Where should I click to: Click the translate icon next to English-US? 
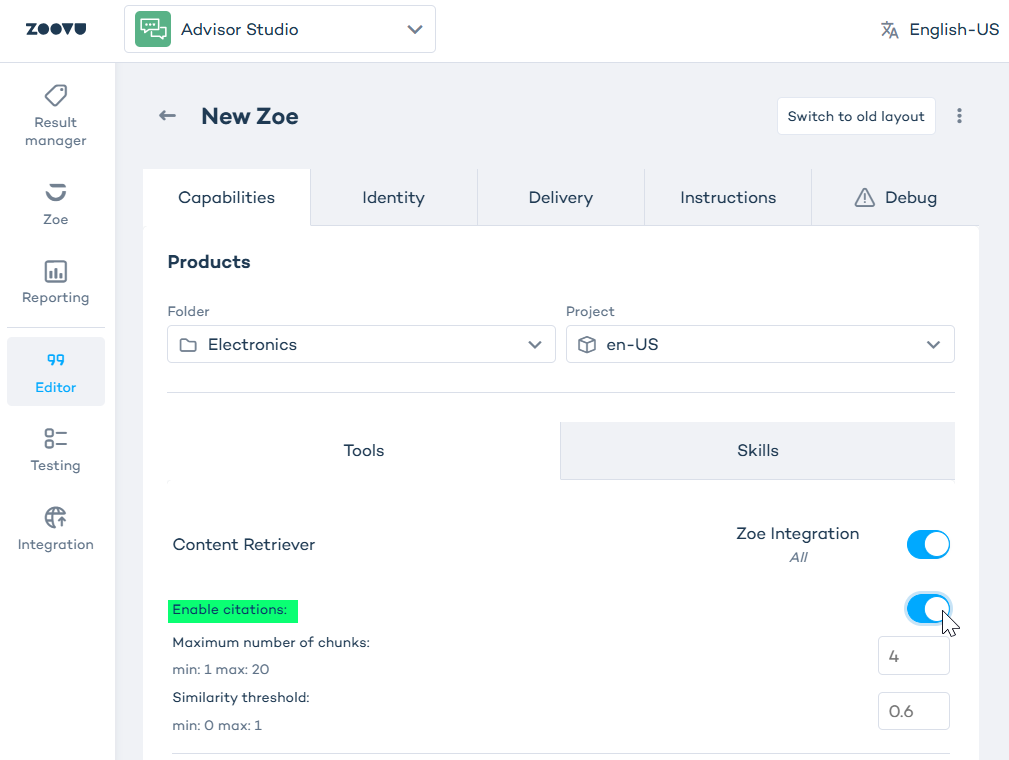pos(888,29)
